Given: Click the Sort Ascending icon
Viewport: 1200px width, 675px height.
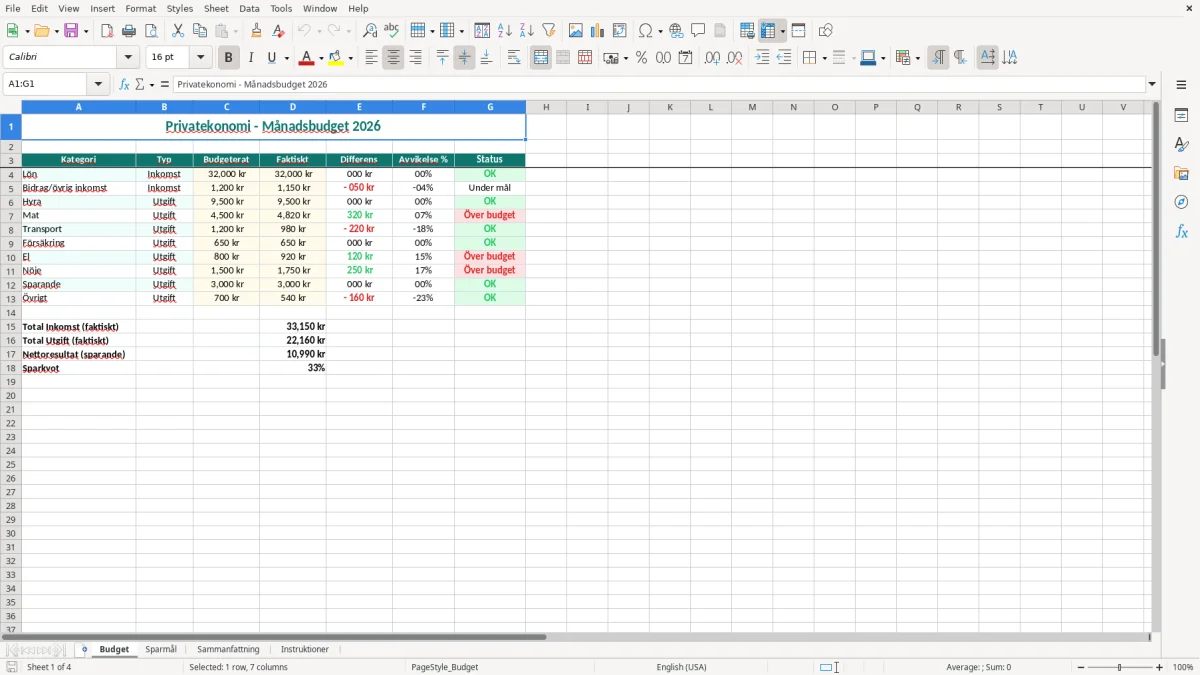Looking at the screenshot, I should (x=504, y=31).
